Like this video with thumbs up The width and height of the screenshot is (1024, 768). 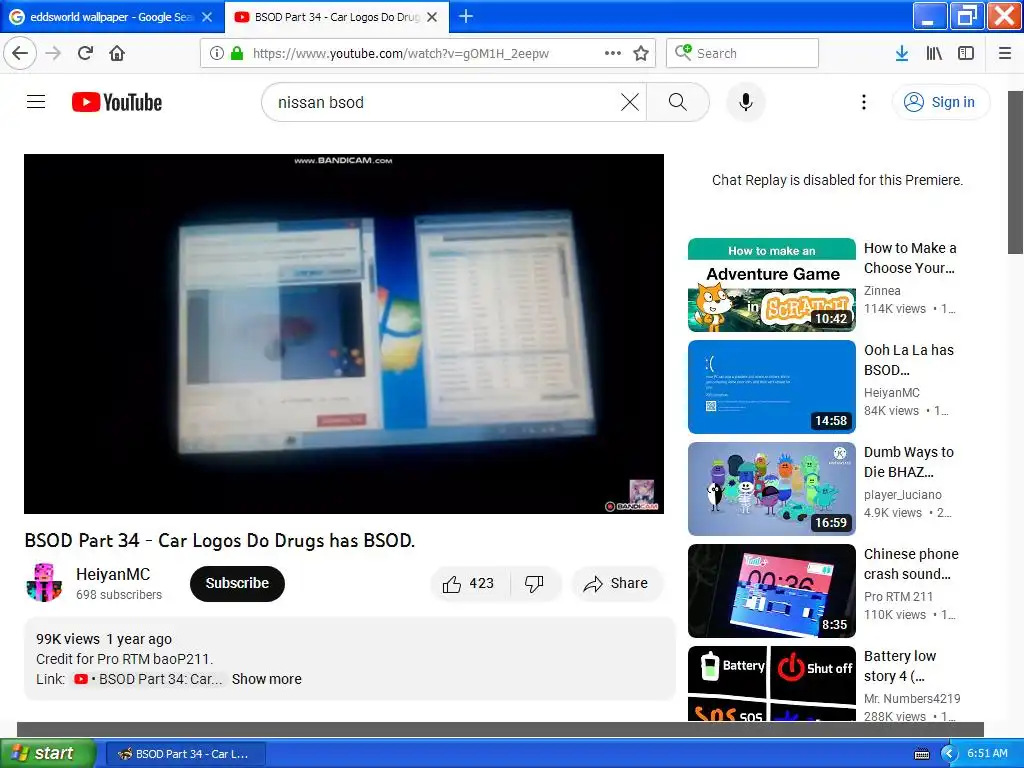[468, 583]
